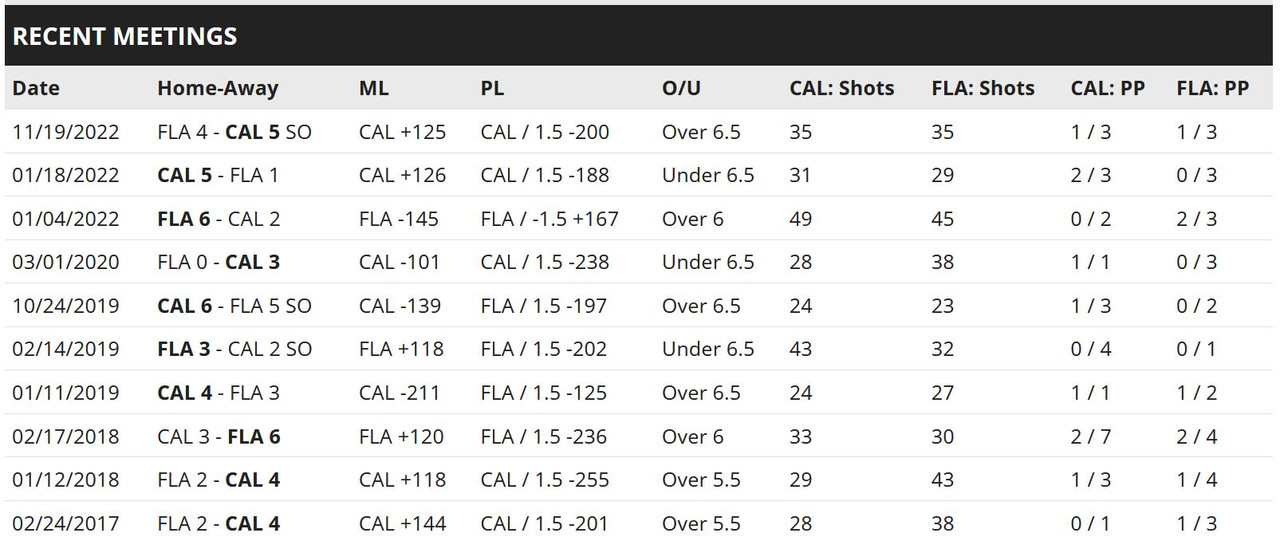Select the CAL: PP column header
The image size is (1280, 542).
pyautogui.click(x=1108, y=88)
